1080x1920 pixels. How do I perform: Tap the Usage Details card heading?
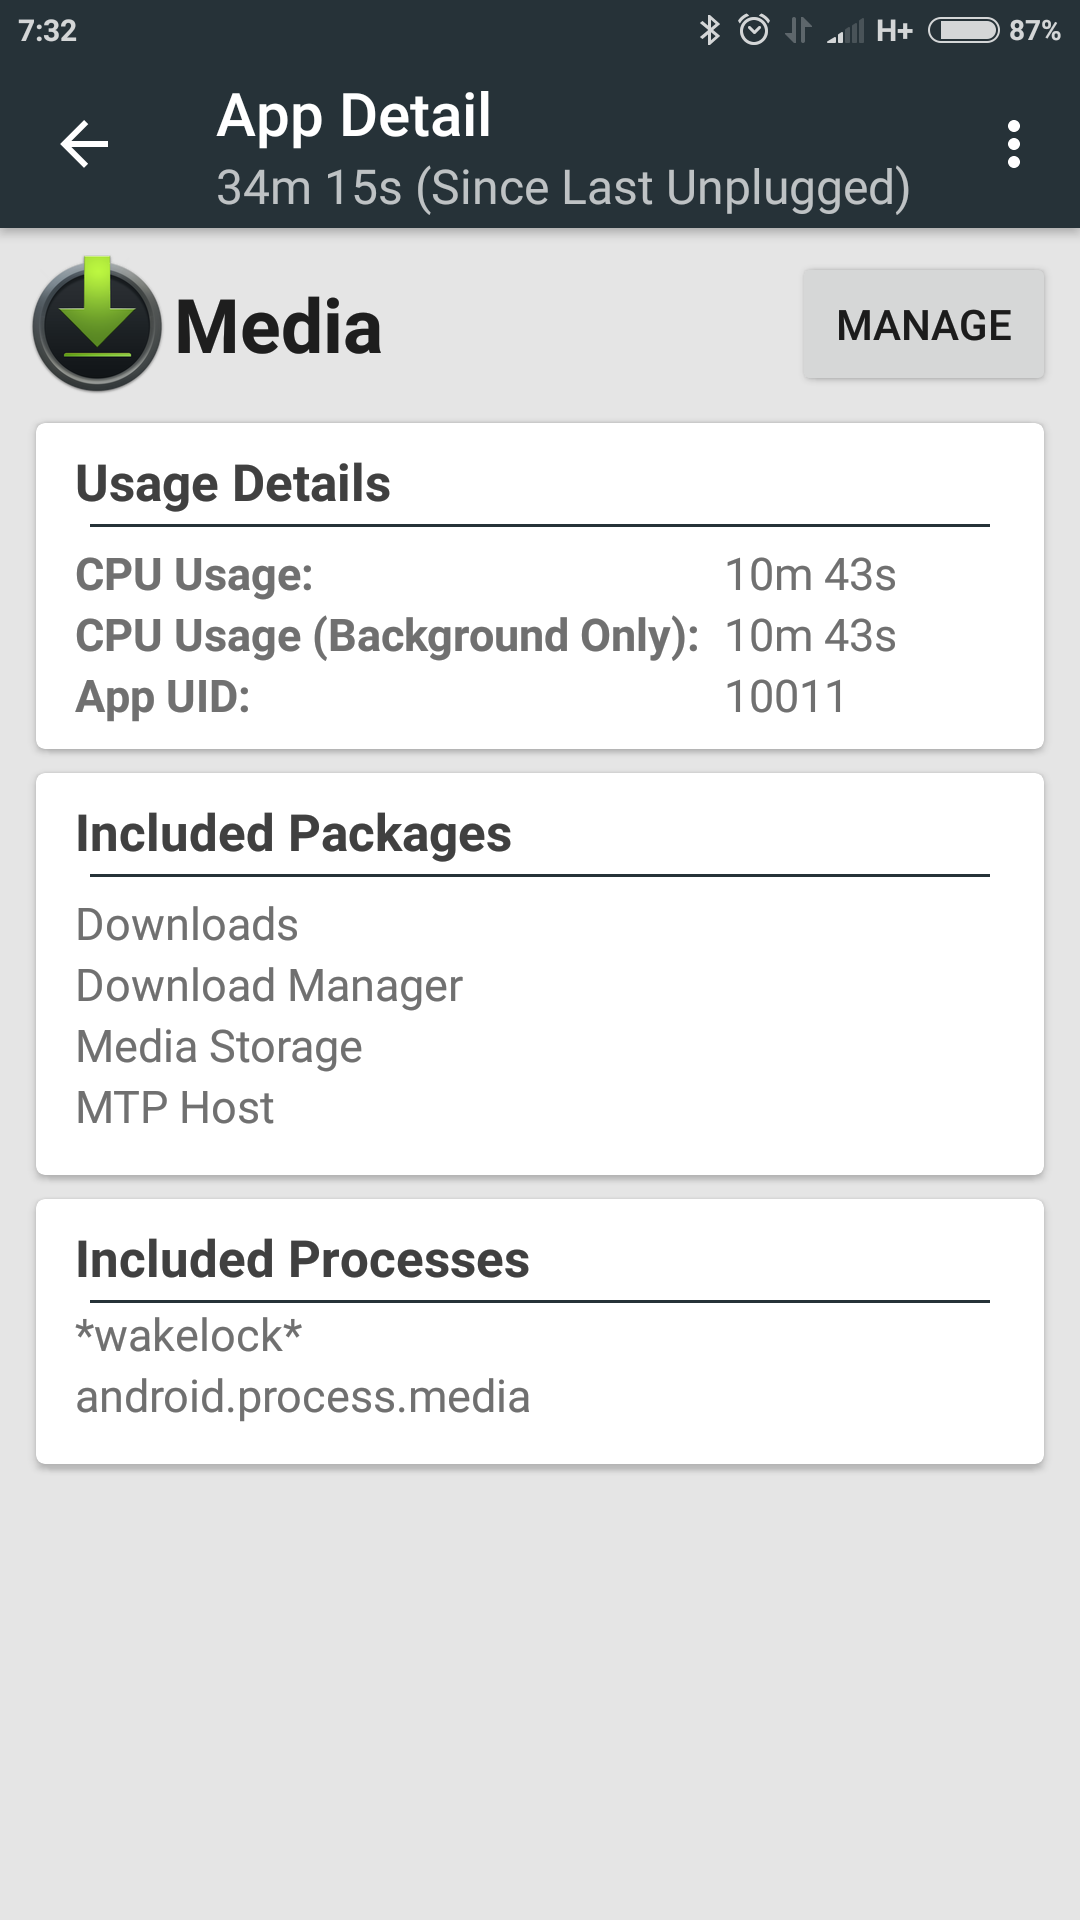click(x=233, y=484)
